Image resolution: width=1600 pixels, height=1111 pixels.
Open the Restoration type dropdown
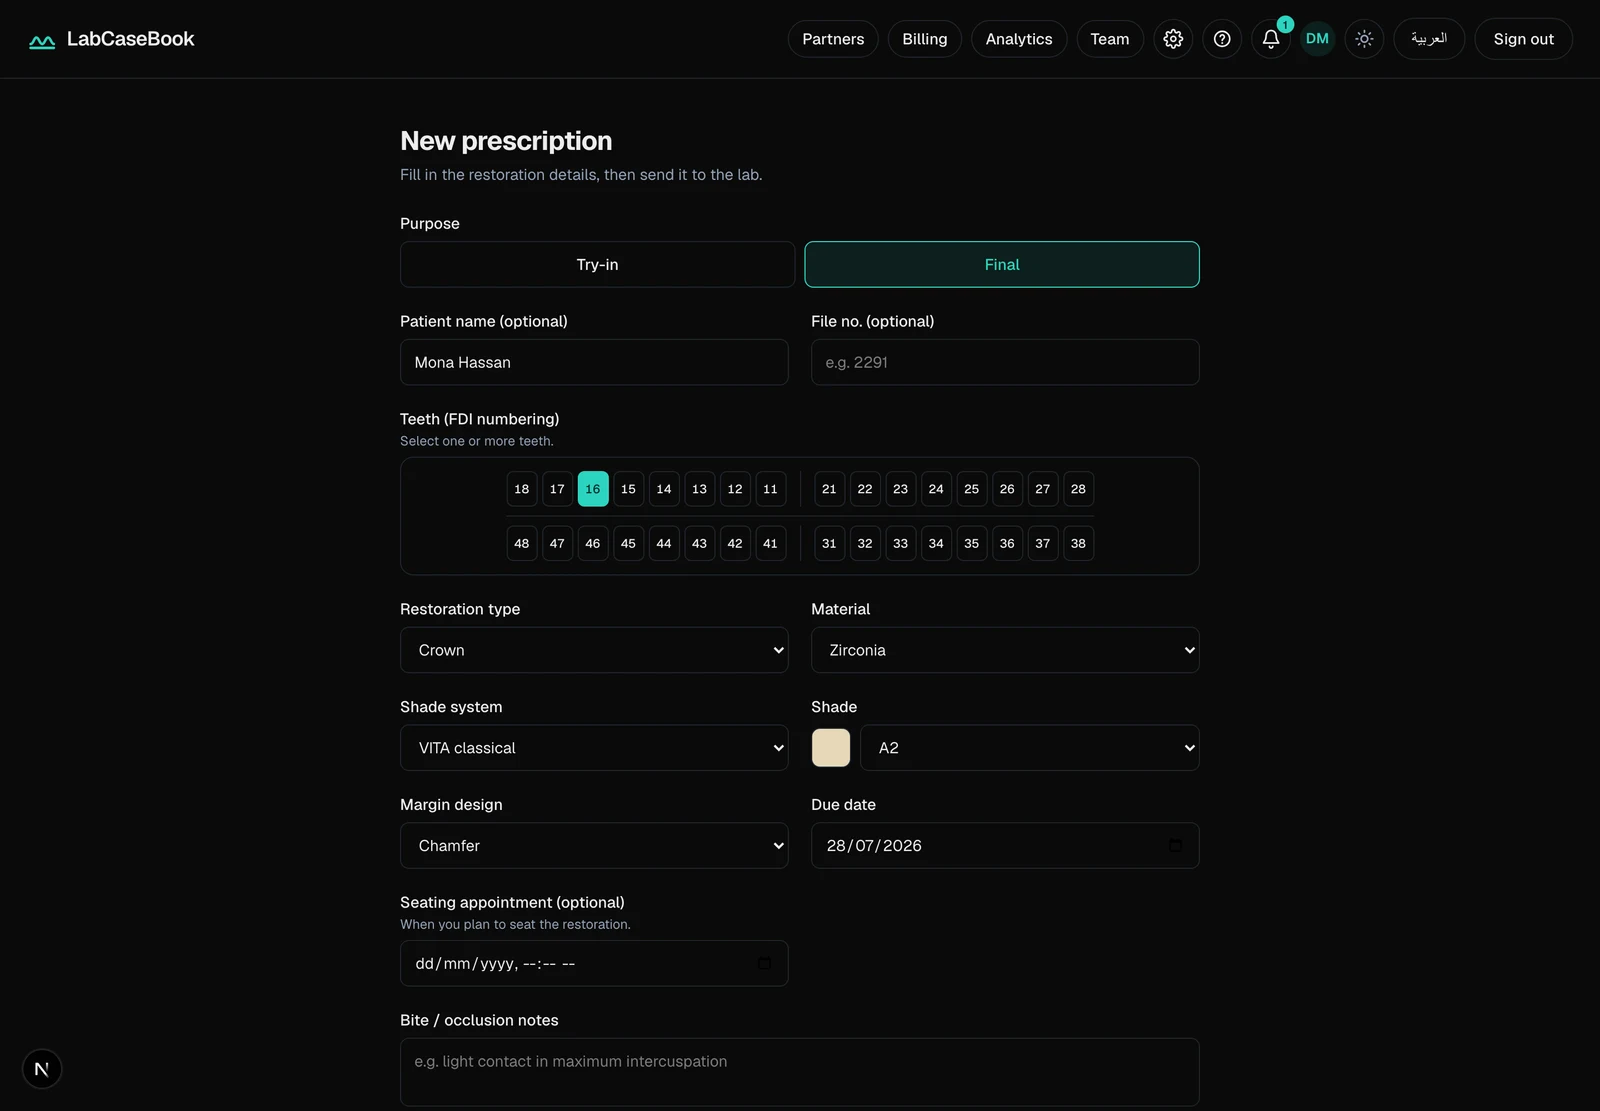pyautogui.click(x=594, y=650)
